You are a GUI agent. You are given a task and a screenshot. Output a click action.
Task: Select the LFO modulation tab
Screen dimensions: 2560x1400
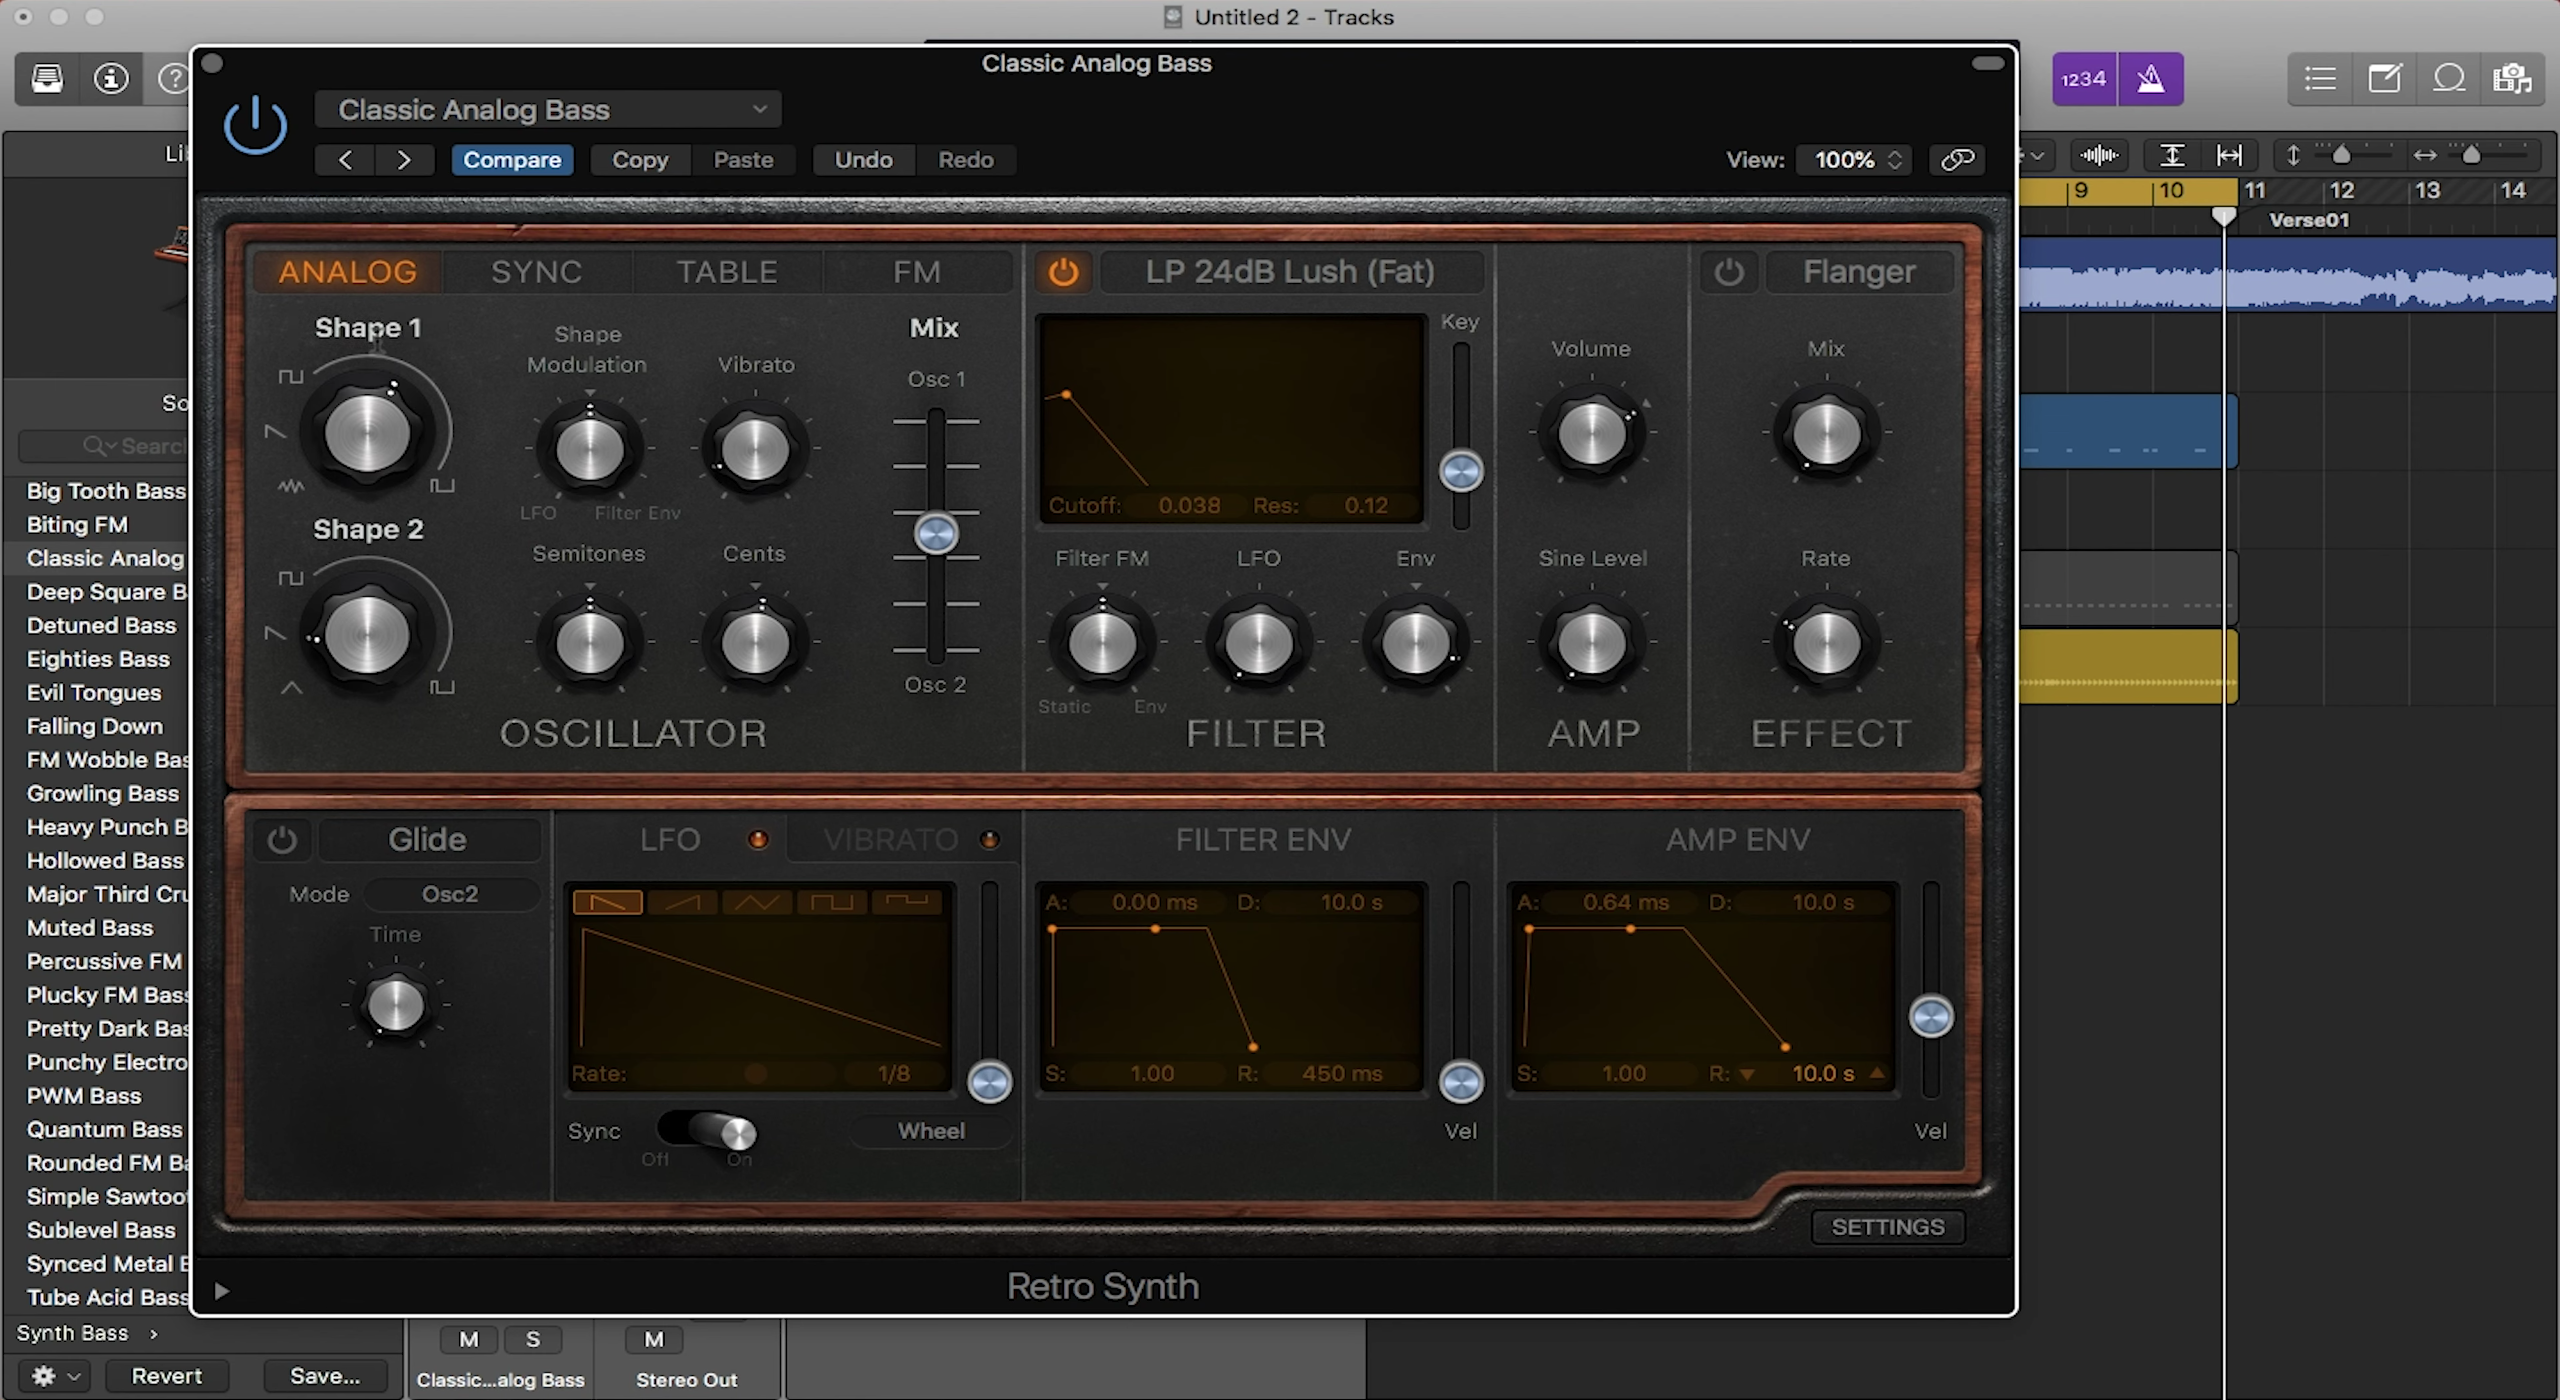click(x=670, y=840)
